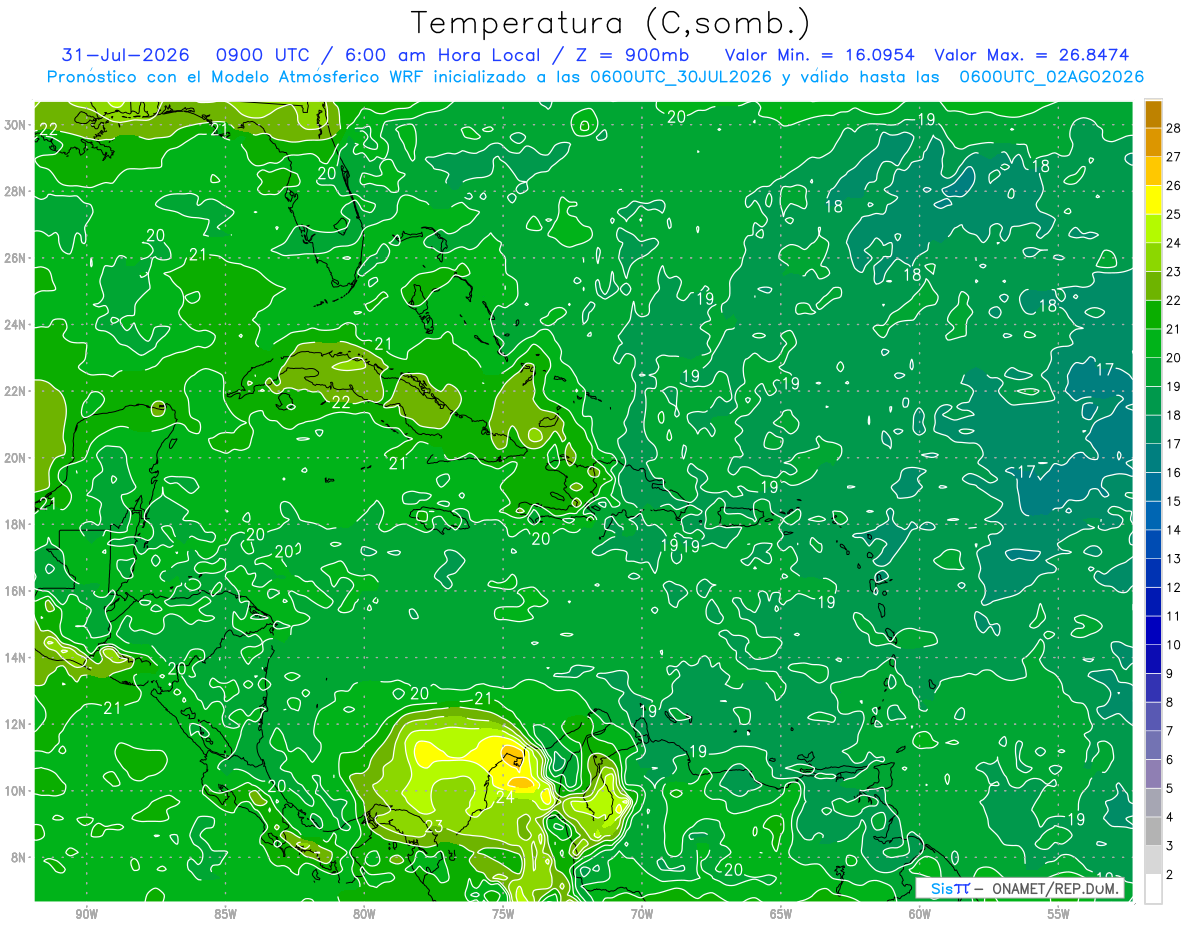Click the purple legend swatch between 5 and 6
This screenshot has height=927, width=1200.
point(1153,774)
